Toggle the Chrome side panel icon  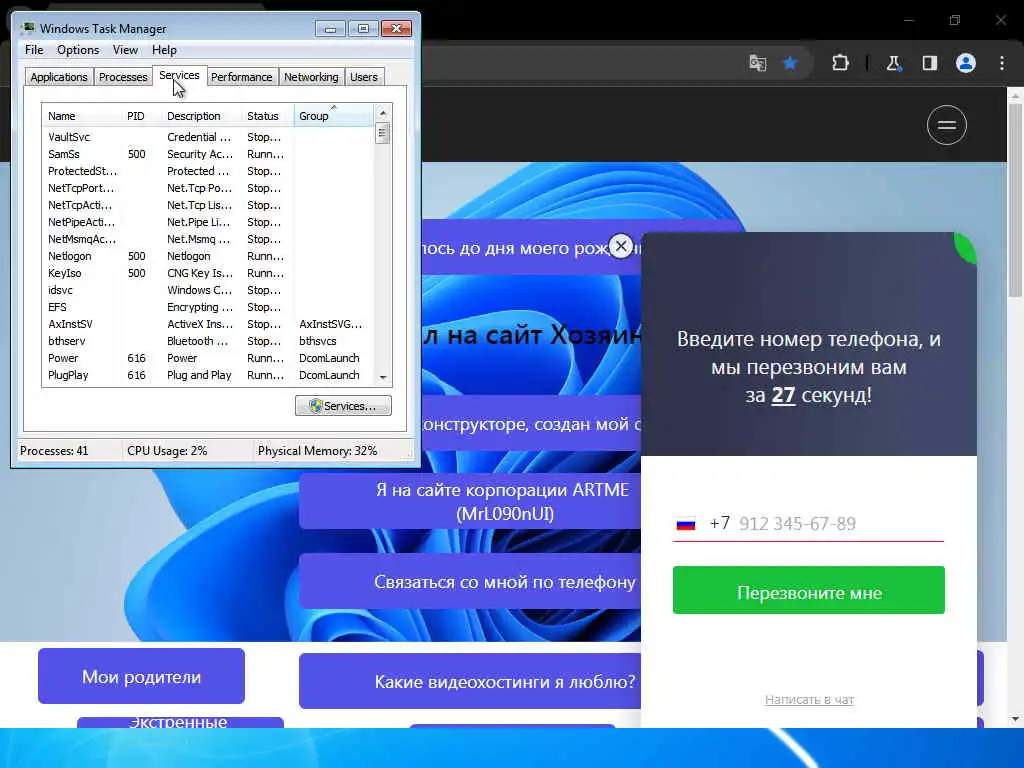tap(929, 63)
